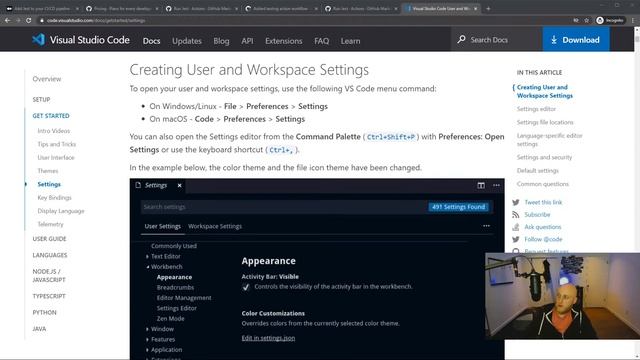Close the Settings editor tab with X
640x360 pixels.
(x=179, y=185)
